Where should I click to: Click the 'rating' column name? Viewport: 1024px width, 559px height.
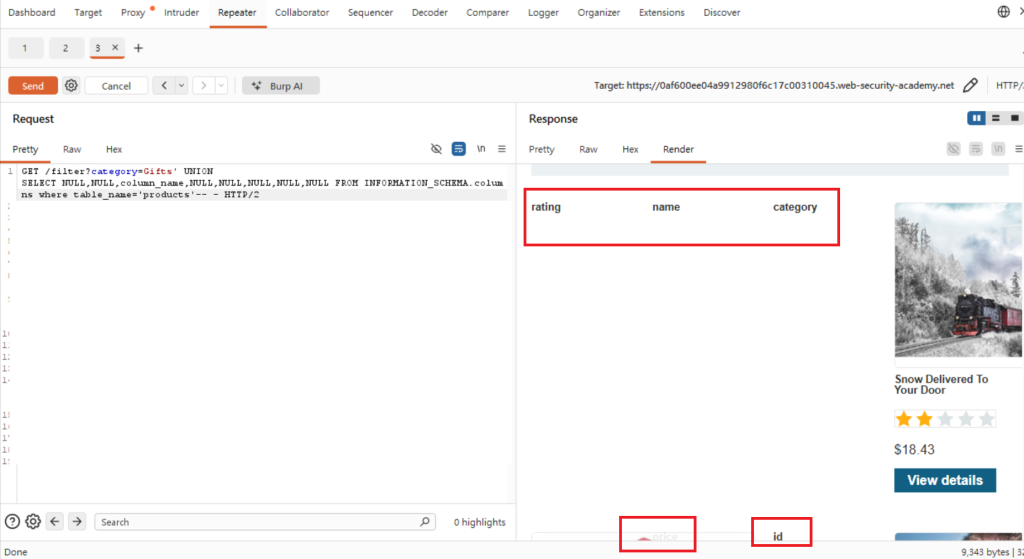point(546,207)
